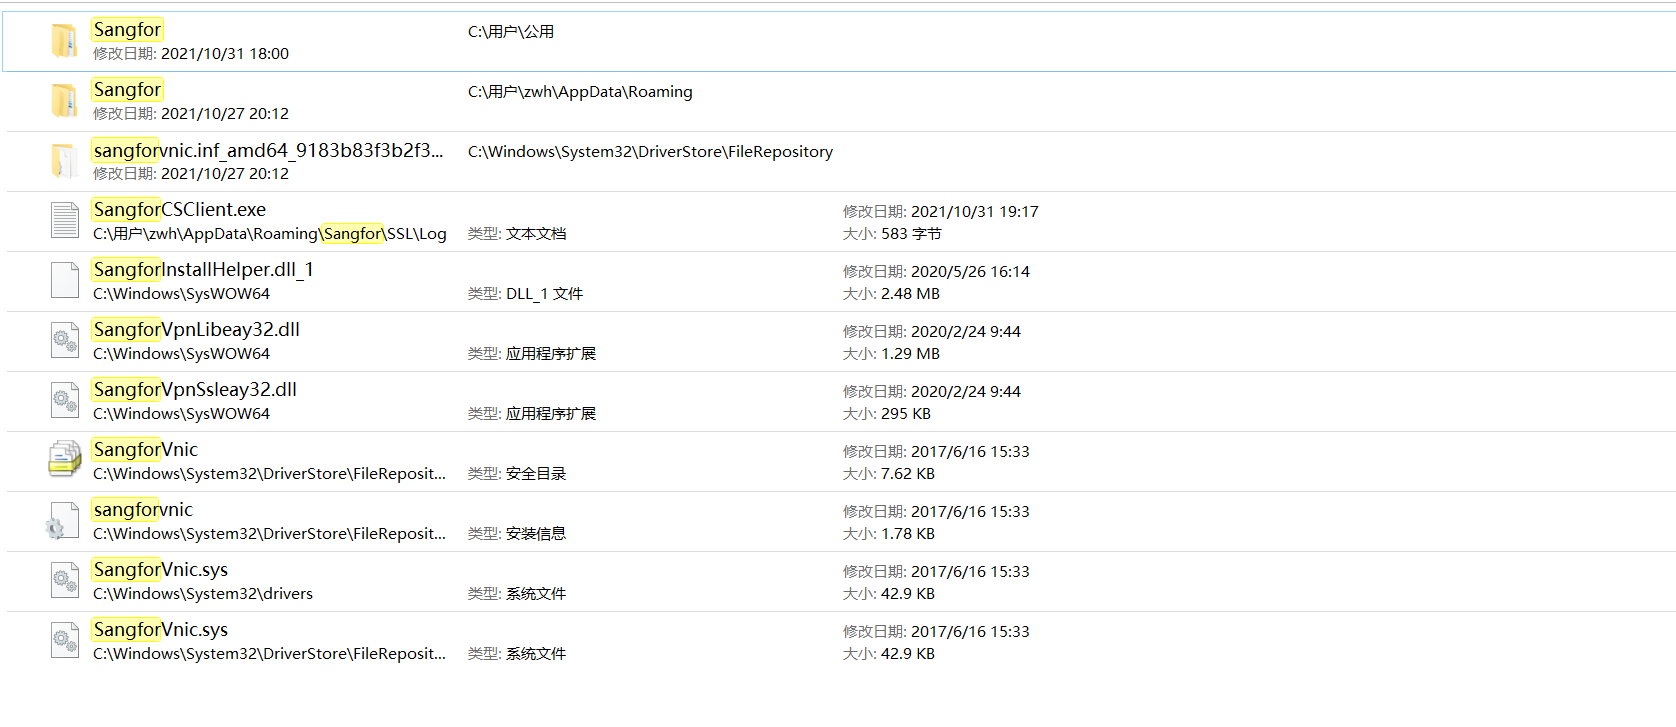
Task: Click C:\Windows\SysWOW64 path under SangforVpnSsleay32.dll
Action: (x=182, y=414)
